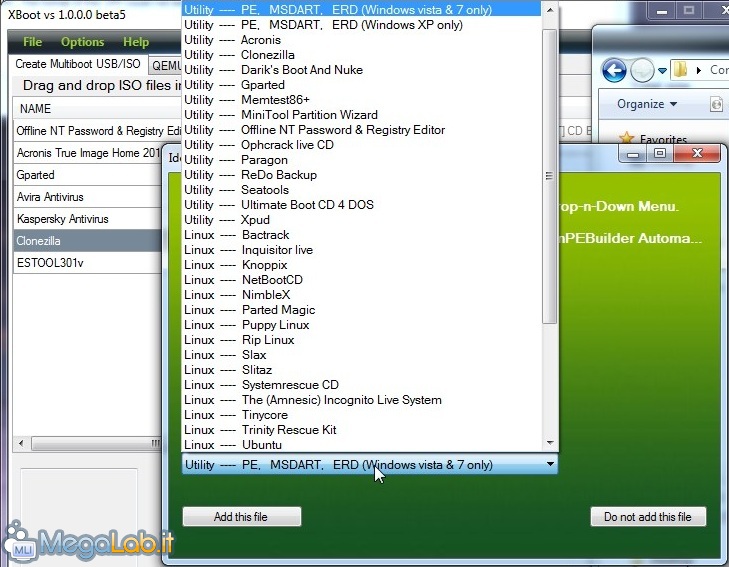The image size is (729, 567).
Task: Choose Linux Tinycore option
Action: pos(362,415)
